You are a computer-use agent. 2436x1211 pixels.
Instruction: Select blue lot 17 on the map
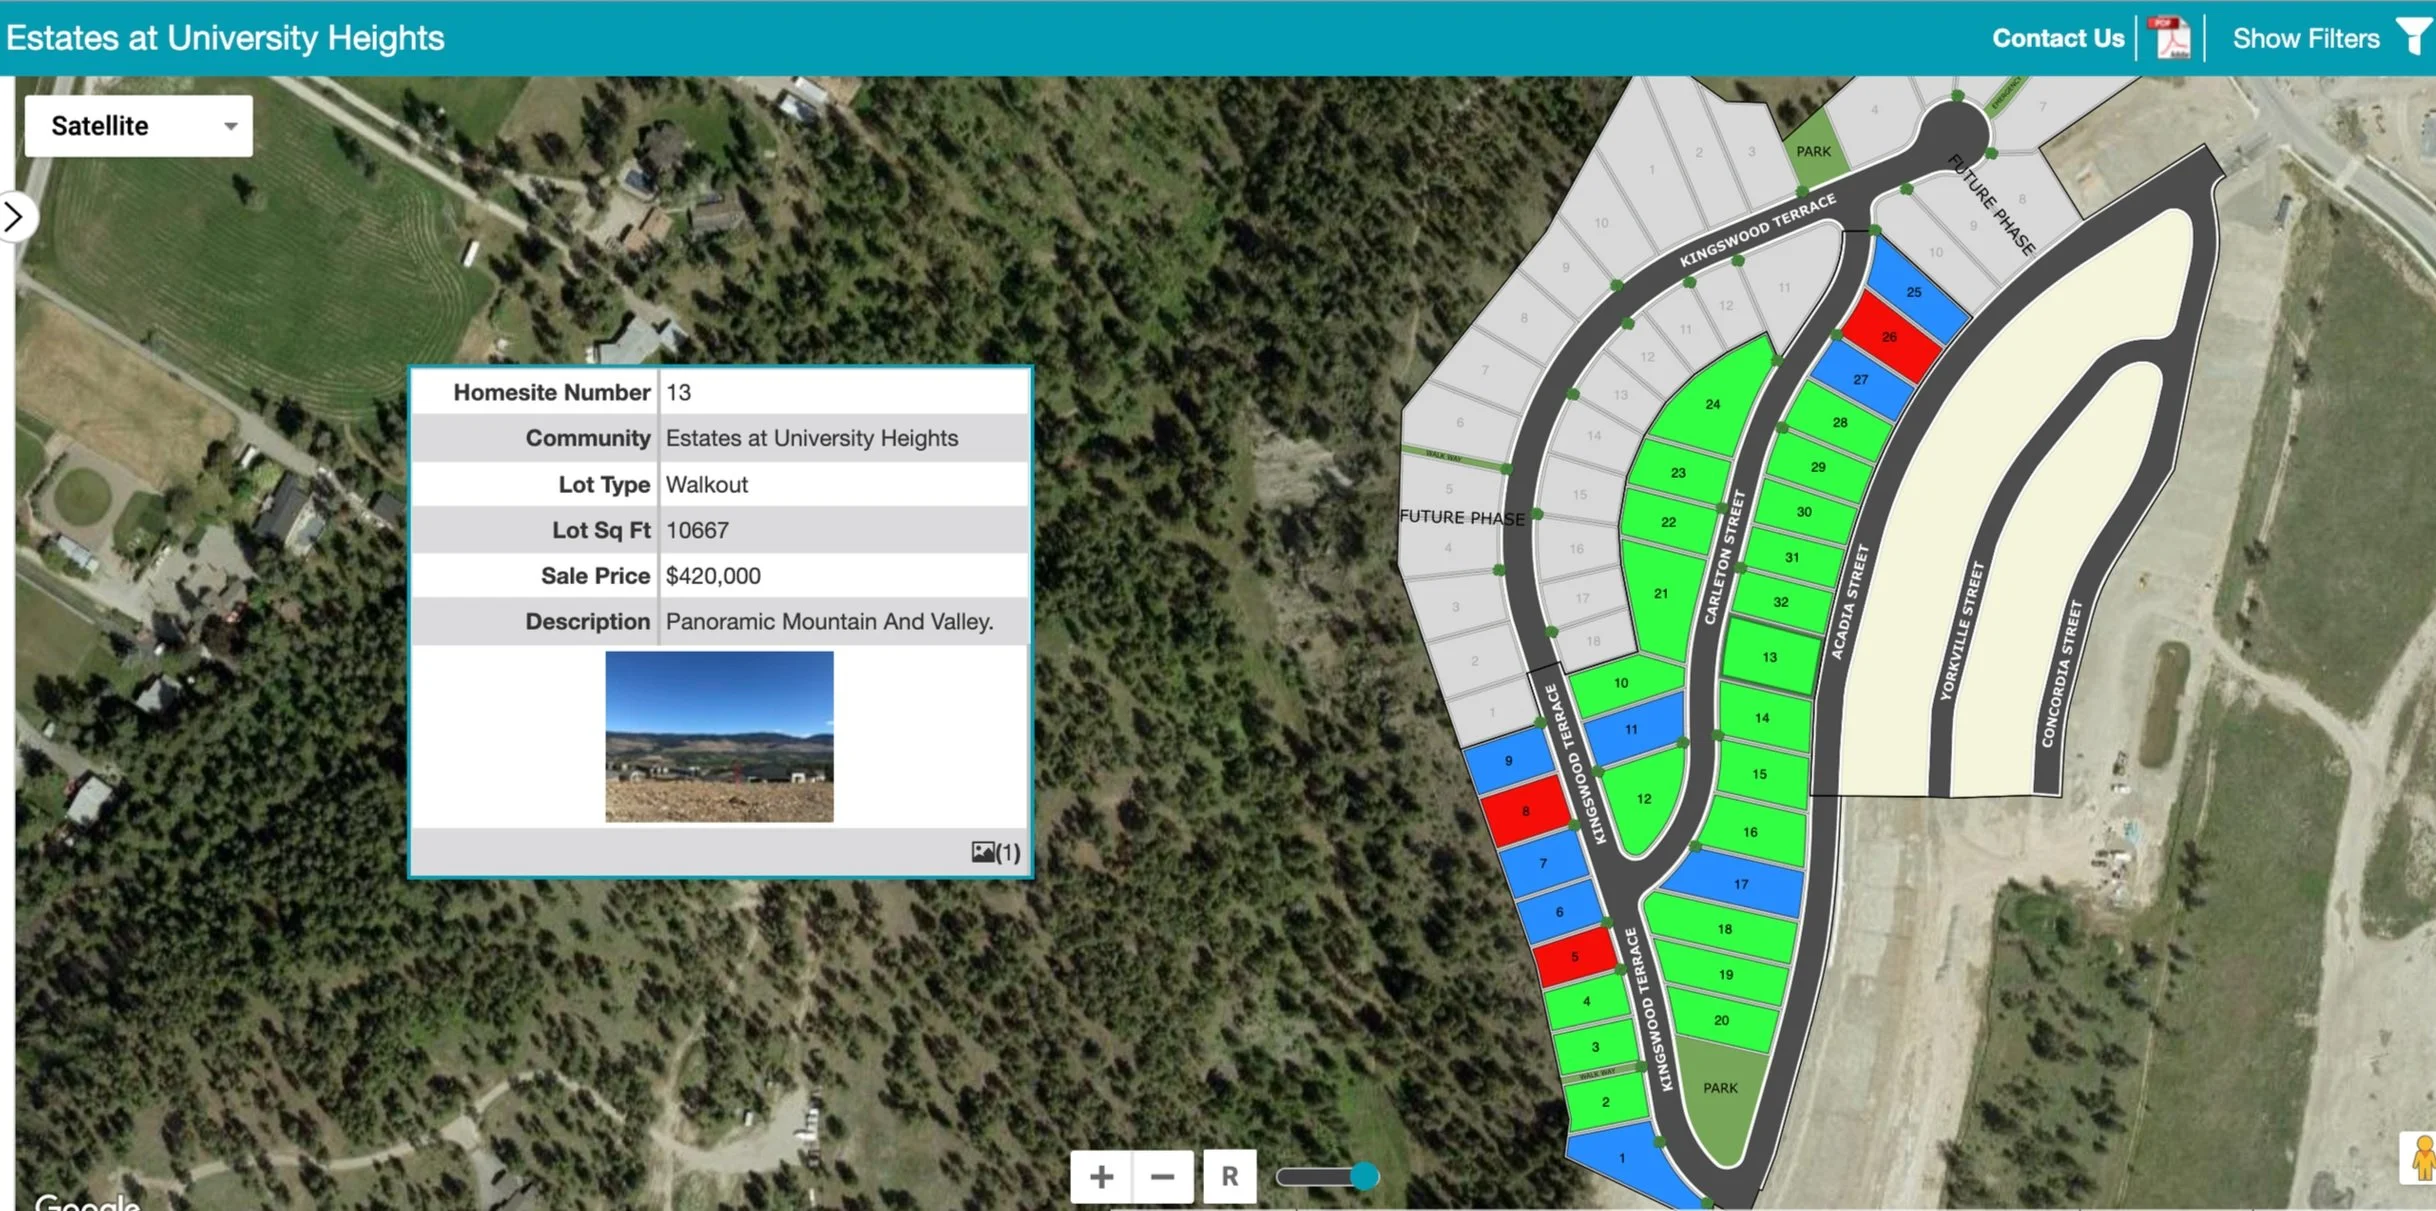pyautogui.click(x=1740, y=883)
